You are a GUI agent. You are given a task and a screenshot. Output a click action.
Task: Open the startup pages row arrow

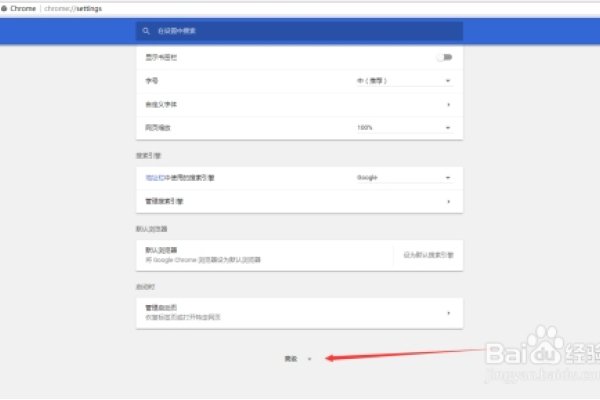[x=448, y=313]
